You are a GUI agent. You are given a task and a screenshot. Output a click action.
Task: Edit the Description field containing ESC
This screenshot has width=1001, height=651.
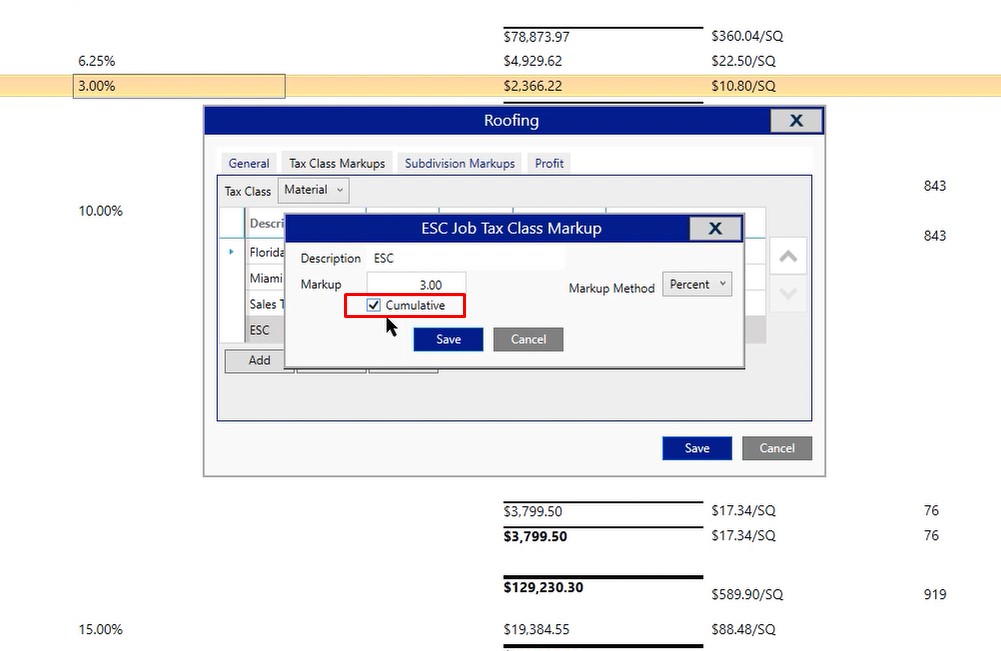465,258
